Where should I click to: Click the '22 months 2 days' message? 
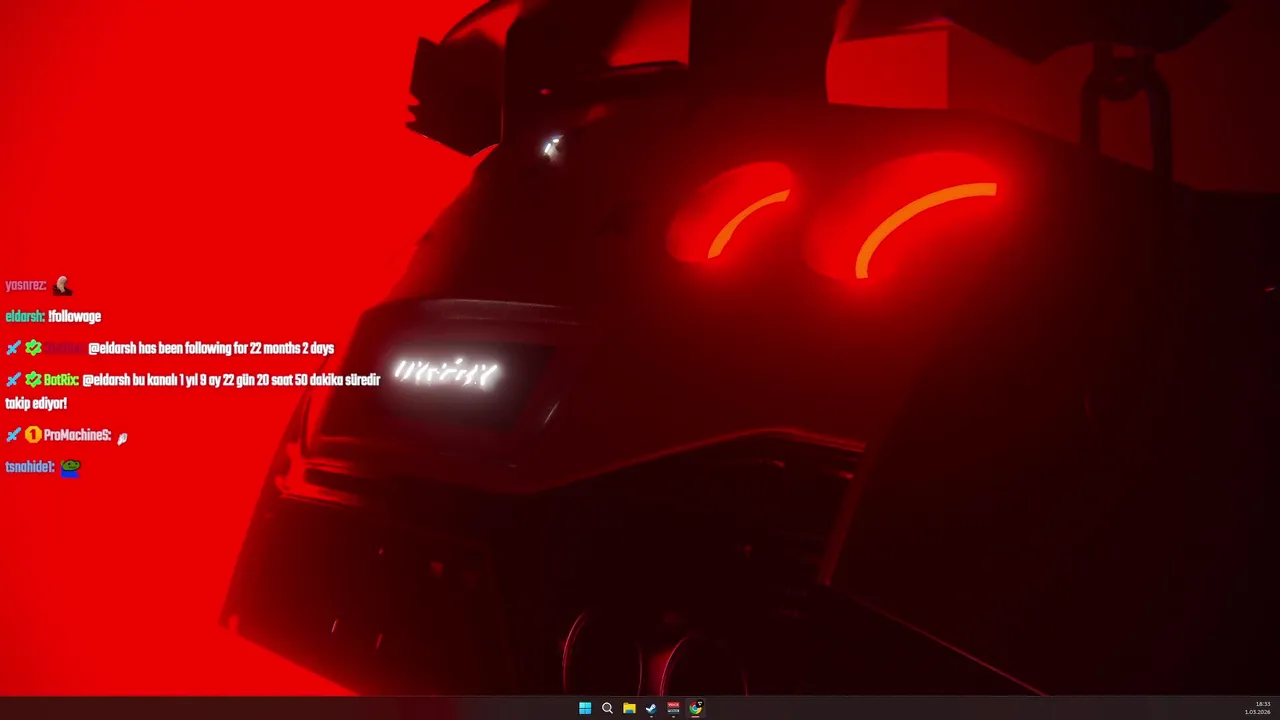tap(211, 348)
